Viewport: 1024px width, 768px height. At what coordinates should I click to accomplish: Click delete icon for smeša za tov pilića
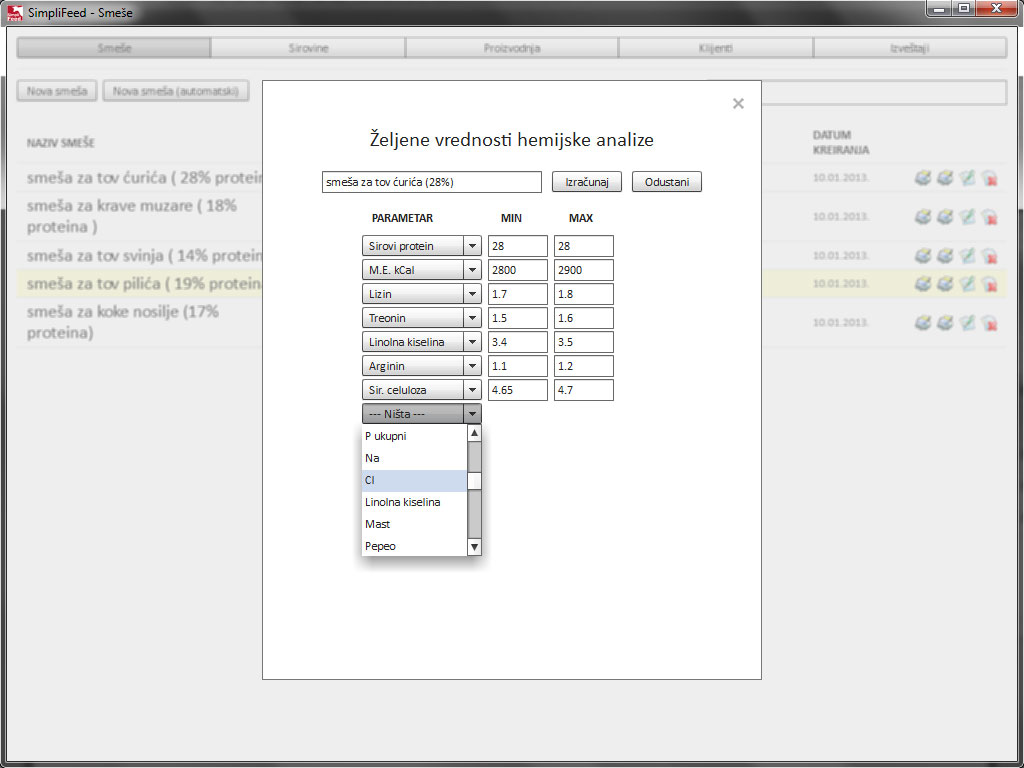click(989, 283)
